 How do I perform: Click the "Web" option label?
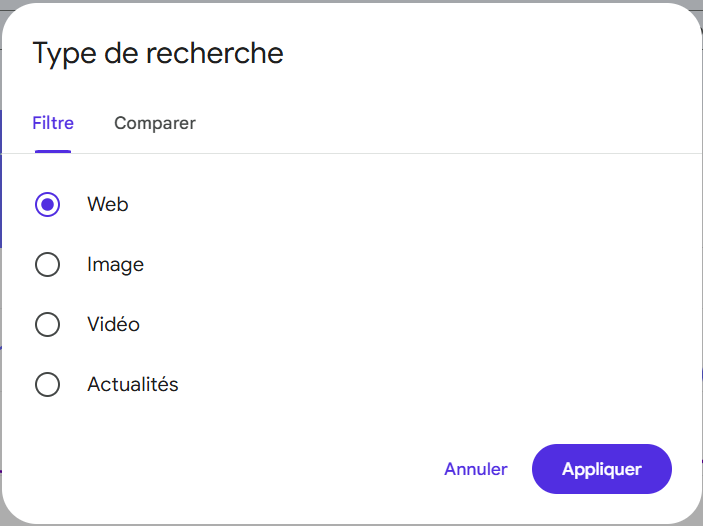(108, 204)
